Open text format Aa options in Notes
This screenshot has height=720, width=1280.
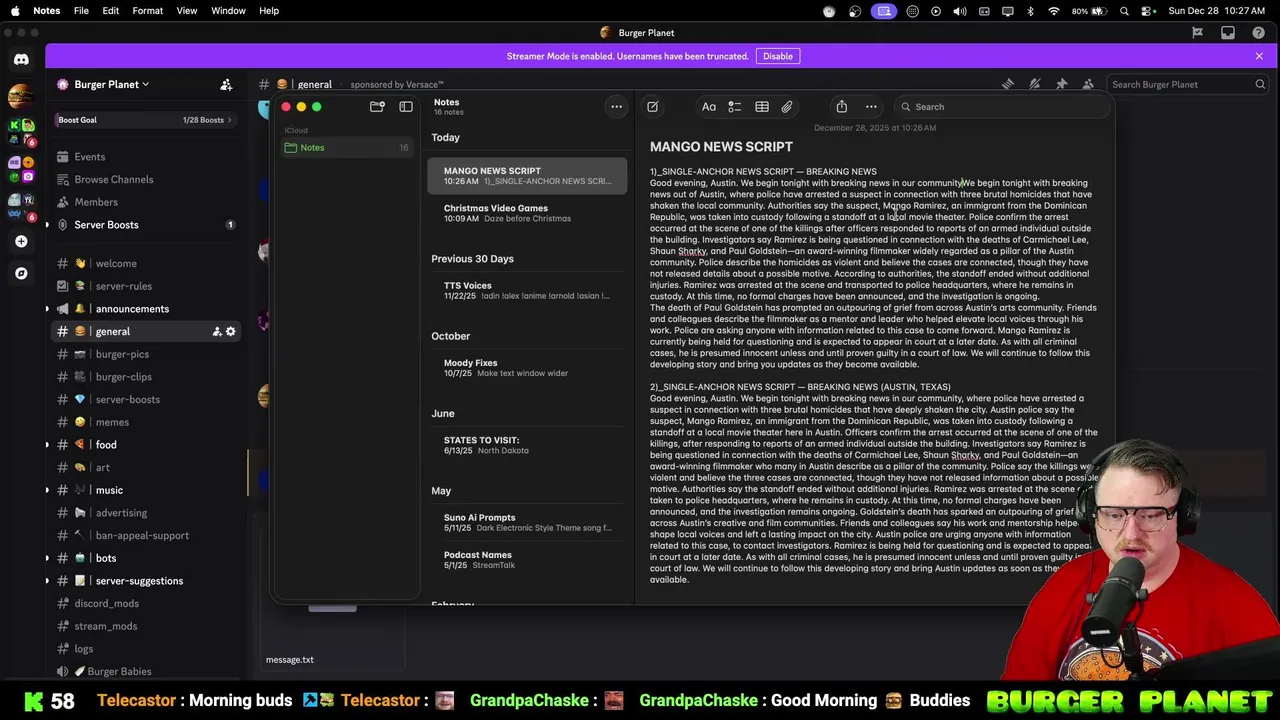(x=709, y=107)
